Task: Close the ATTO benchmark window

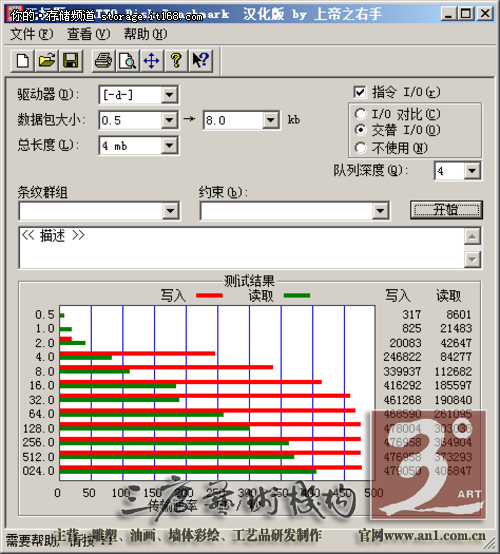Action: coord(485,14)
